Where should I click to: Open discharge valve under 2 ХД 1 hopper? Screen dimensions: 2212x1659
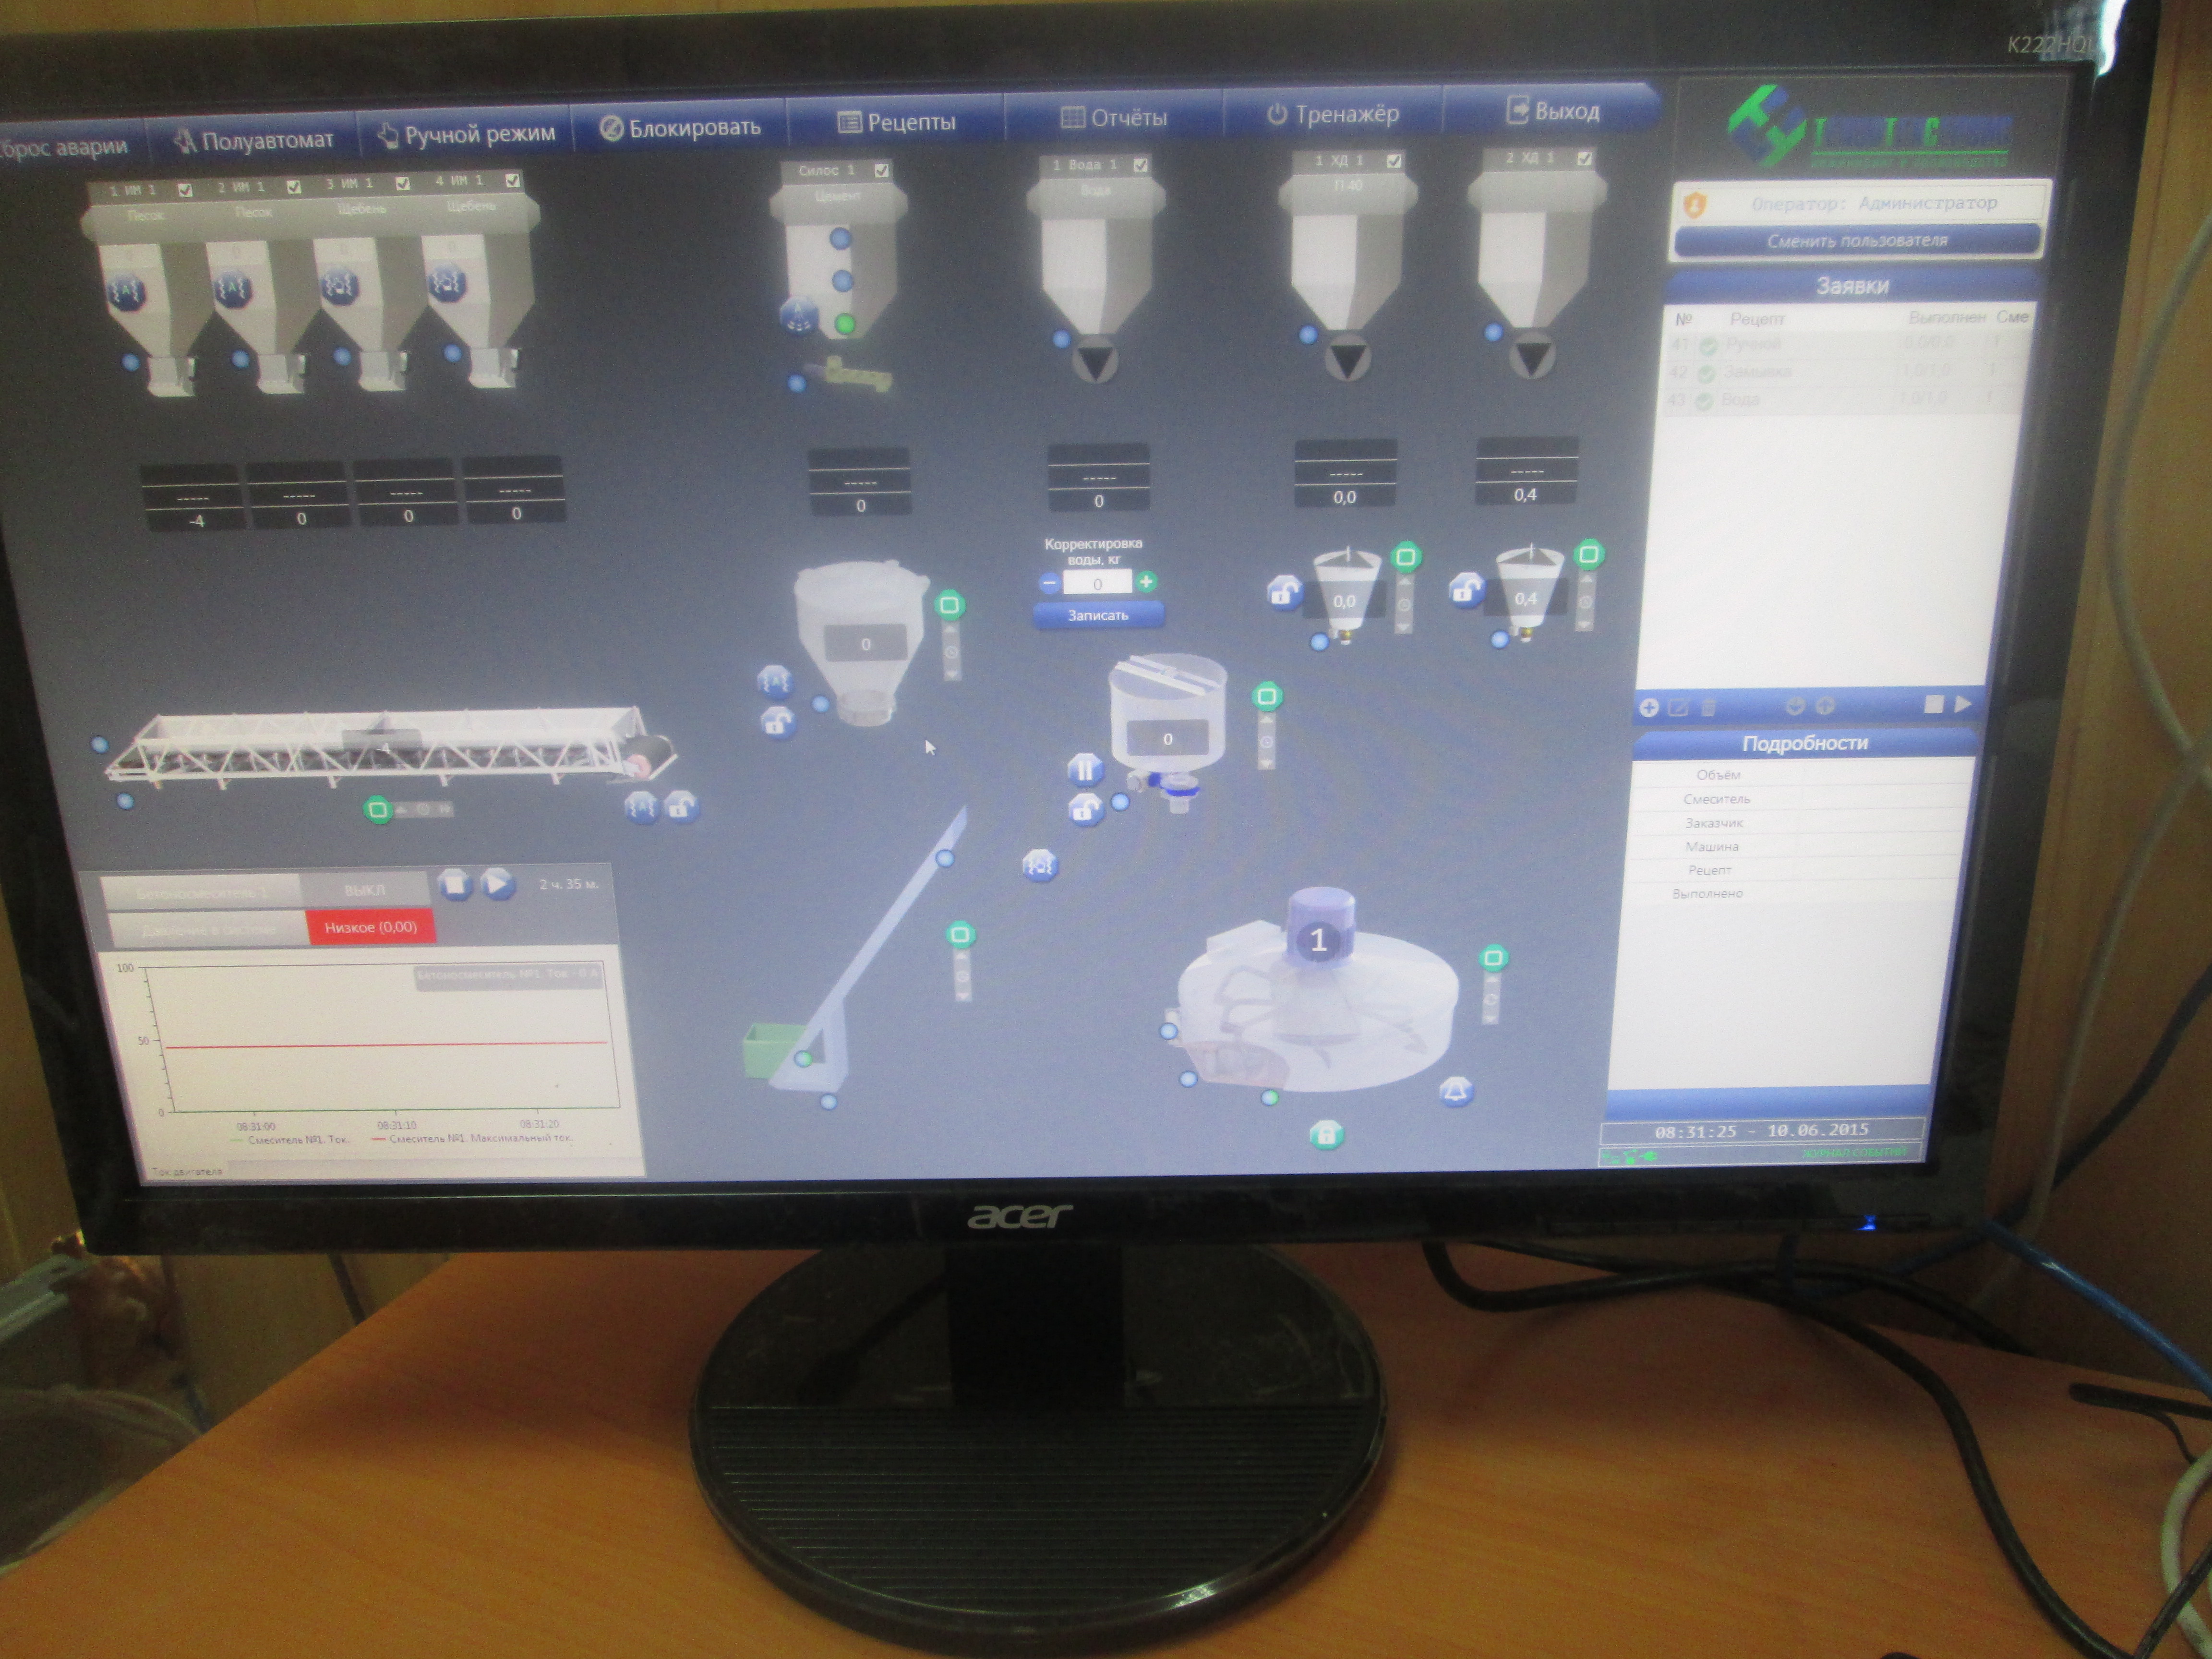(1531, 355)
